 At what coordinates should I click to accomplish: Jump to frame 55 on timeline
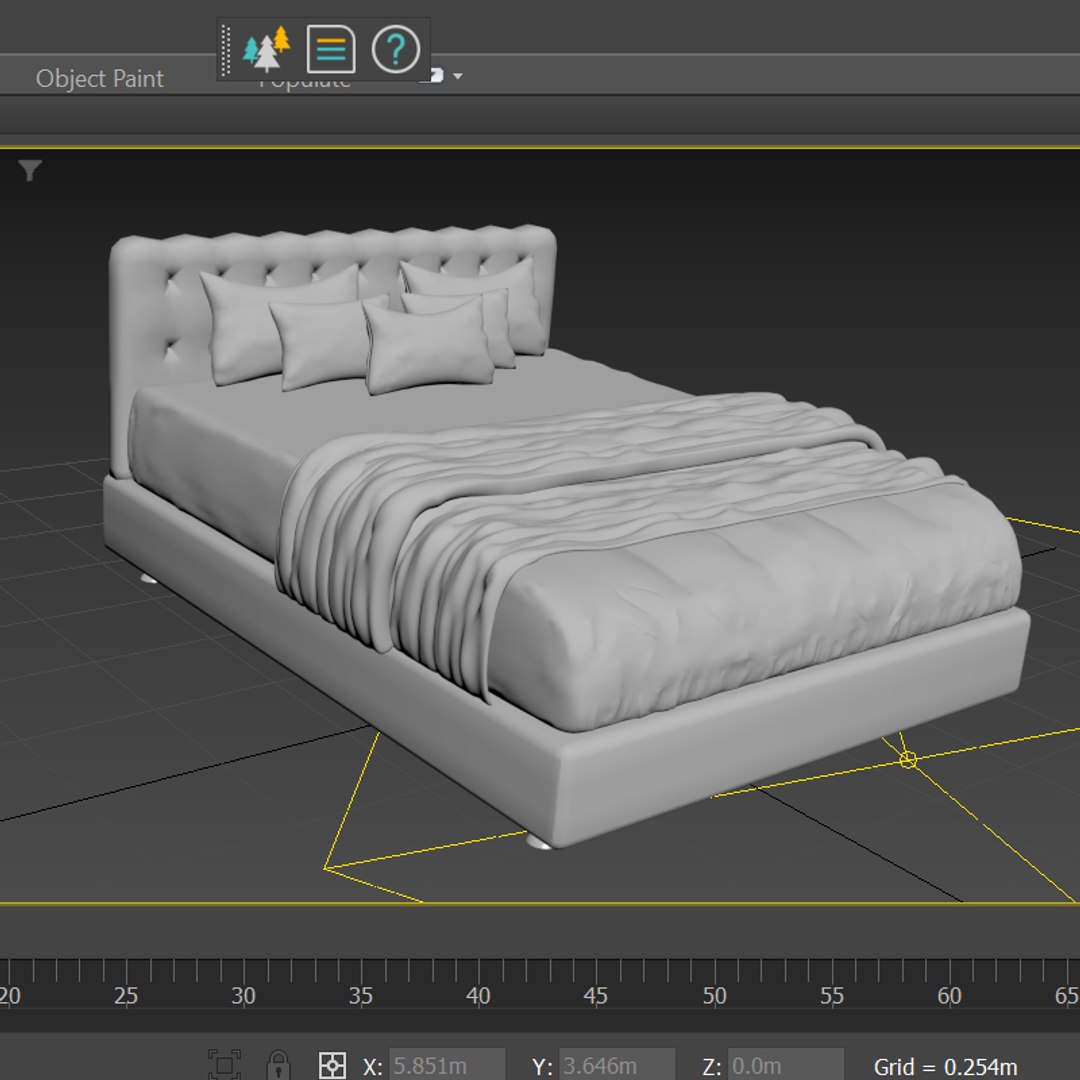point(832,996)
